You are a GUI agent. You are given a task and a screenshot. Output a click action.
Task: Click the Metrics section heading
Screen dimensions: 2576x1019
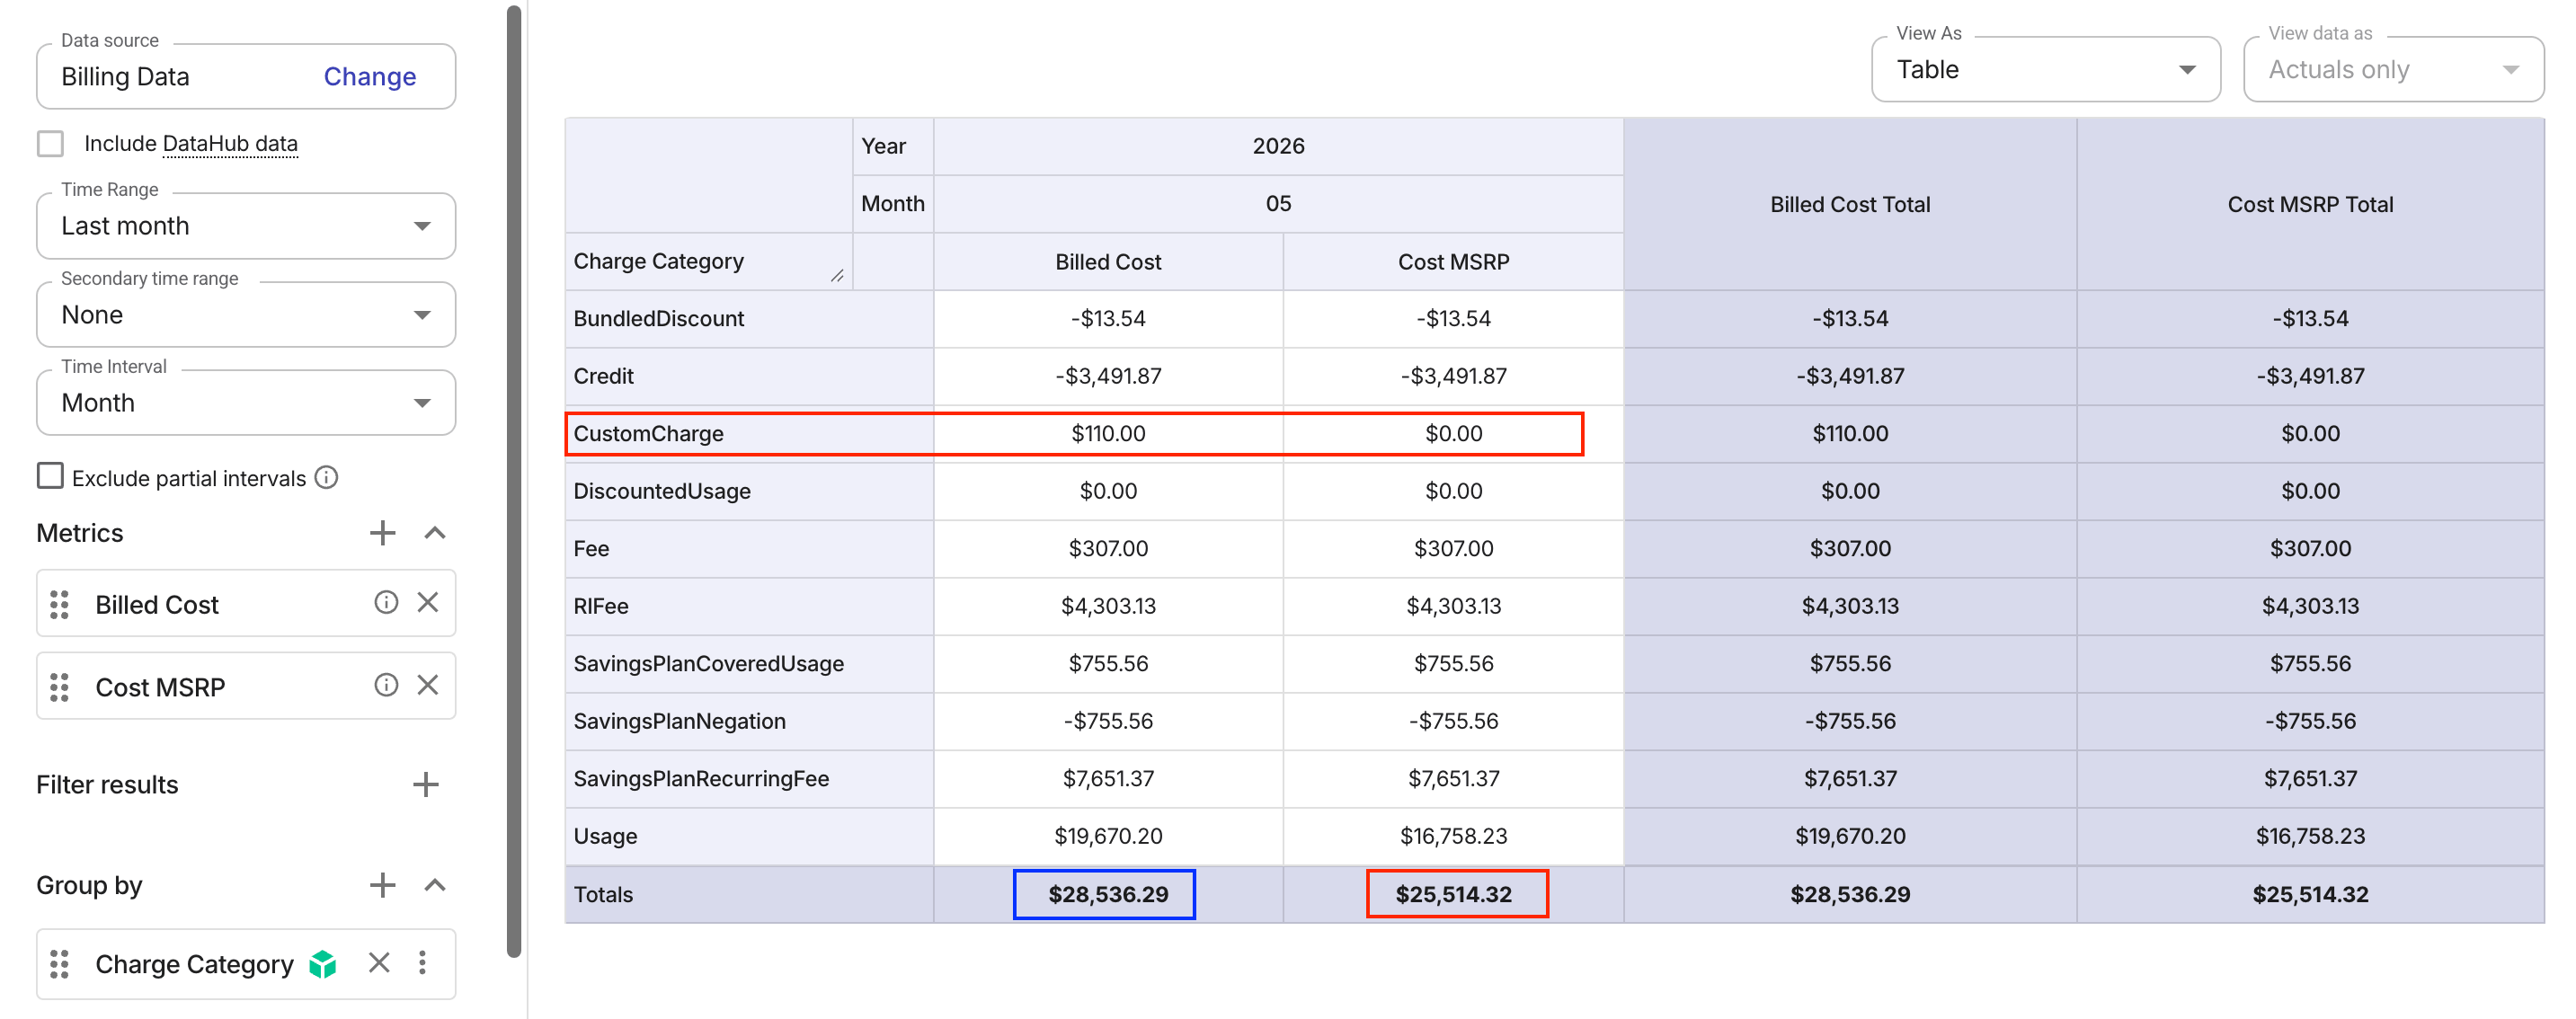pyautogui.click(x=79, y=533)
